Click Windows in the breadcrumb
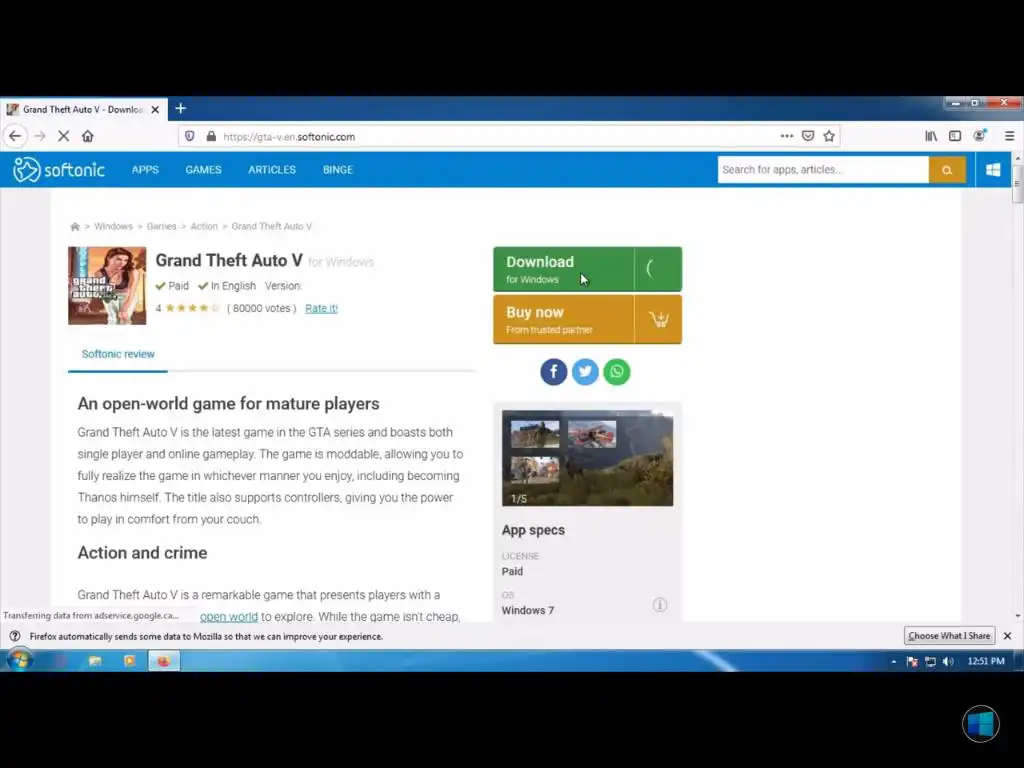Image resolution: width=1024 pixels, height=768 pixels. coord(113,227)
